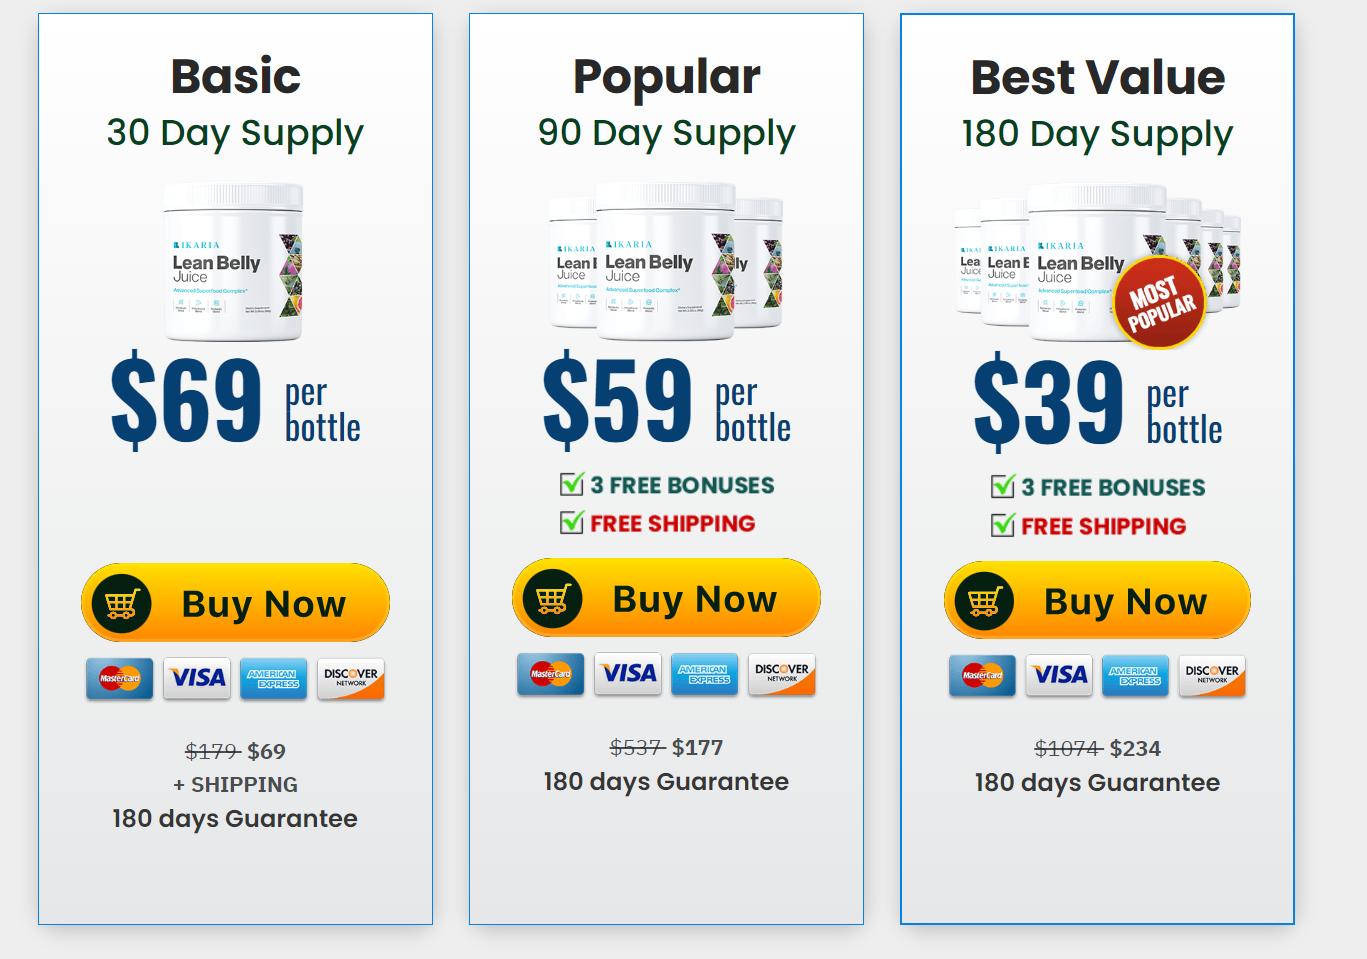Image resolution: width=1367 pixels, height=959 pixels.
Task: Click the Discover icon under Popular plan
Action: 782,674
